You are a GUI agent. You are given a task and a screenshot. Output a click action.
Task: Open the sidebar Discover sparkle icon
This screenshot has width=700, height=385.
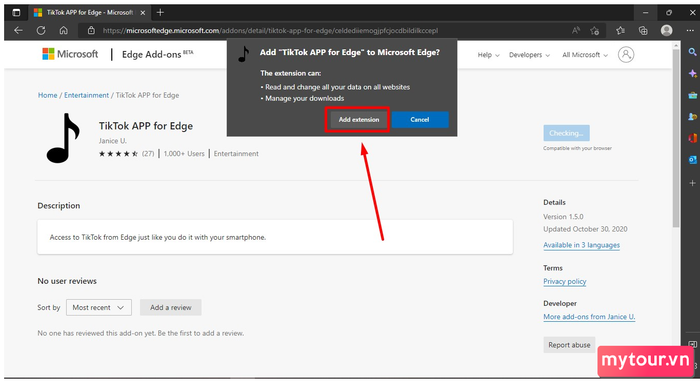tap(692, 73)
